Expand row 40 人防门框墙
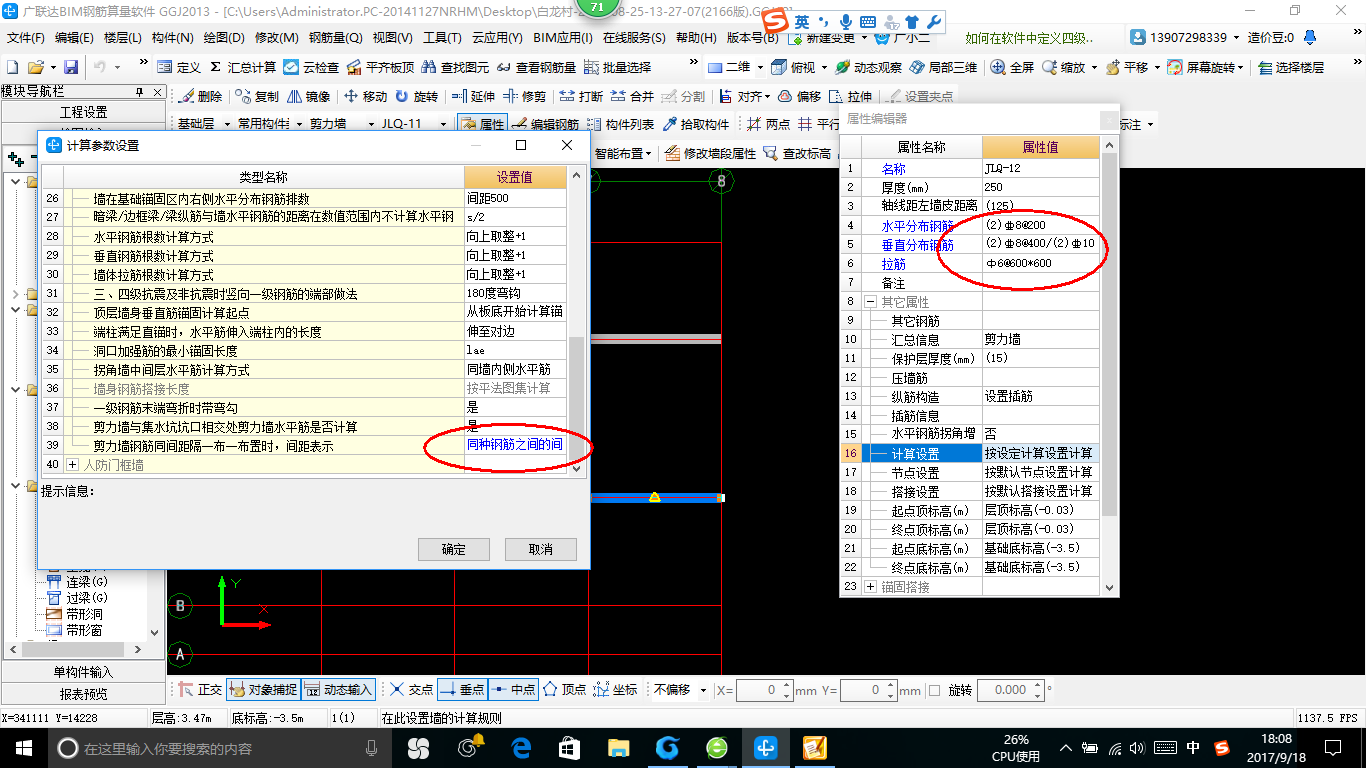Image resolution: width=1366 pixels, height=768 pixels. click(x=72, y=465)
